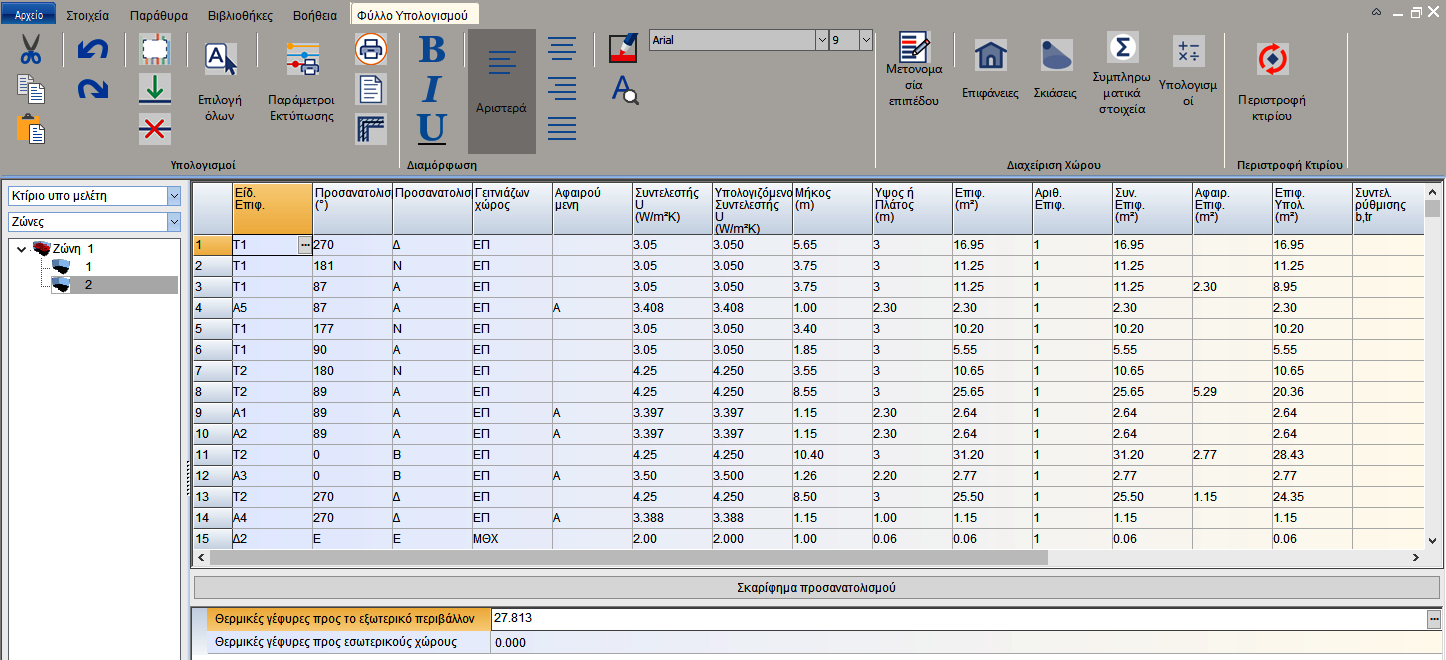Click the Cut scissors icon

tap(31, 49)
